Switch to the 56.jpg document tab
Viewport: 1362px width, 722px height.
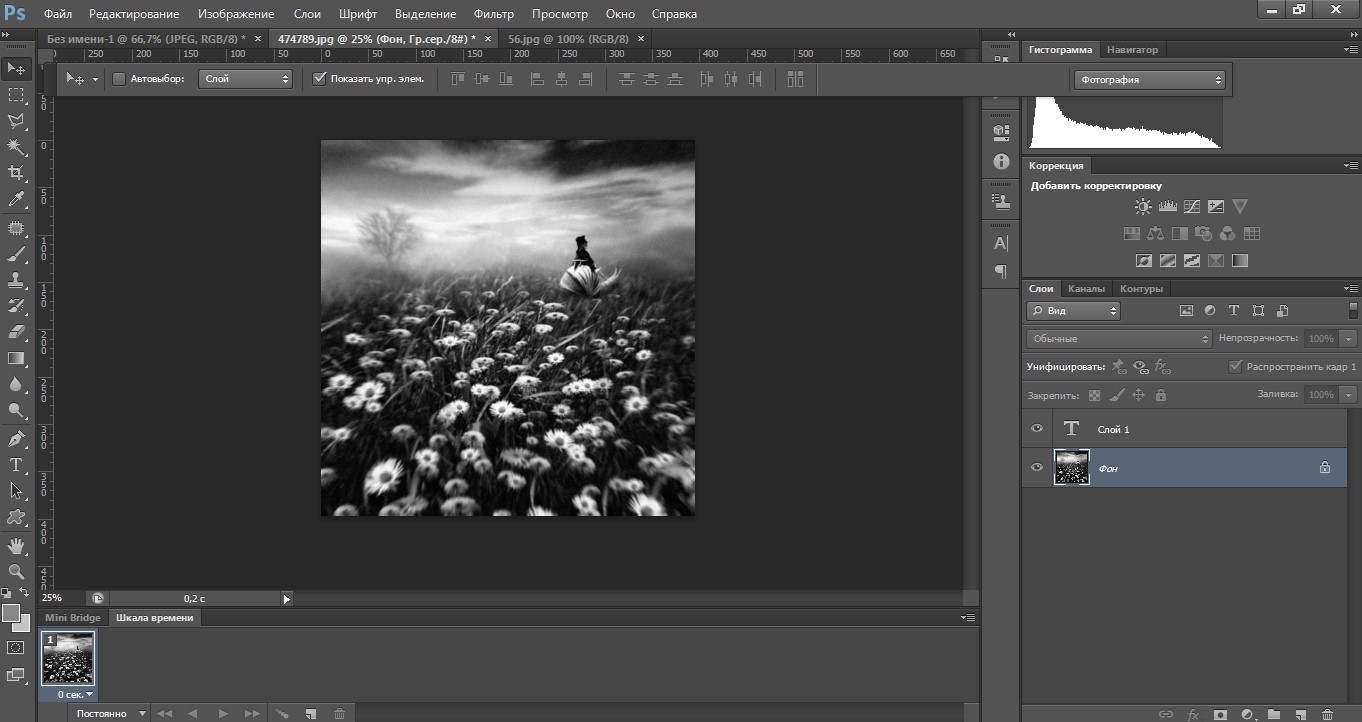tap(568, 38)
